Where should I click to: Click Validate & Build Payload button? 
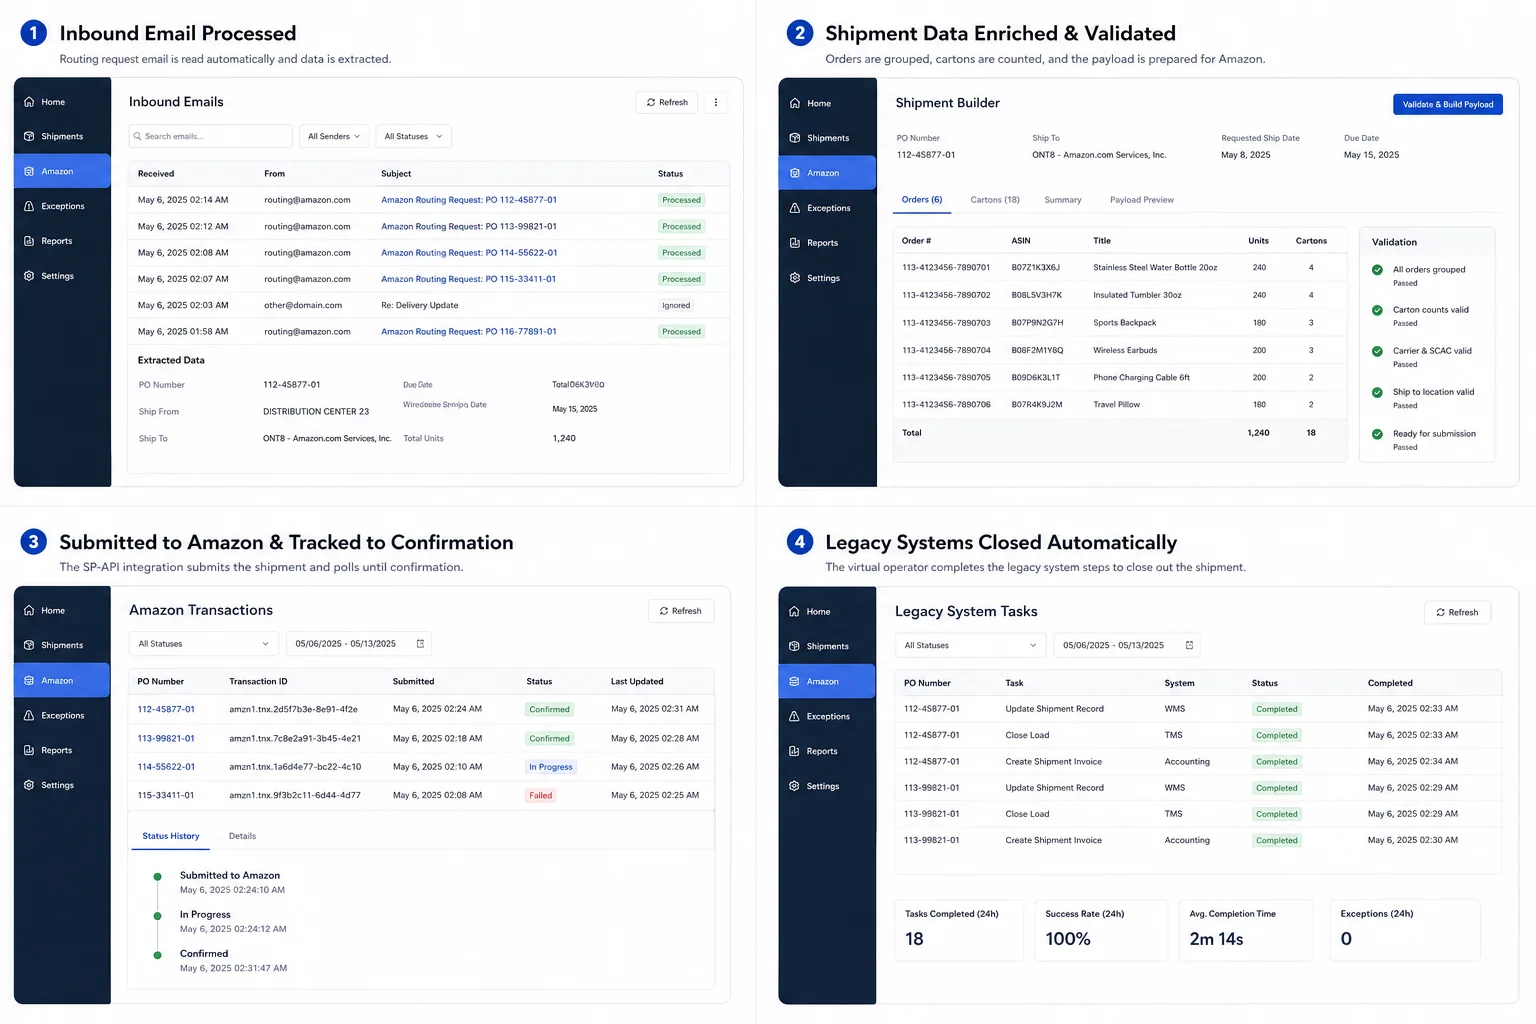pyautogui.click(x=1448, y=104)
